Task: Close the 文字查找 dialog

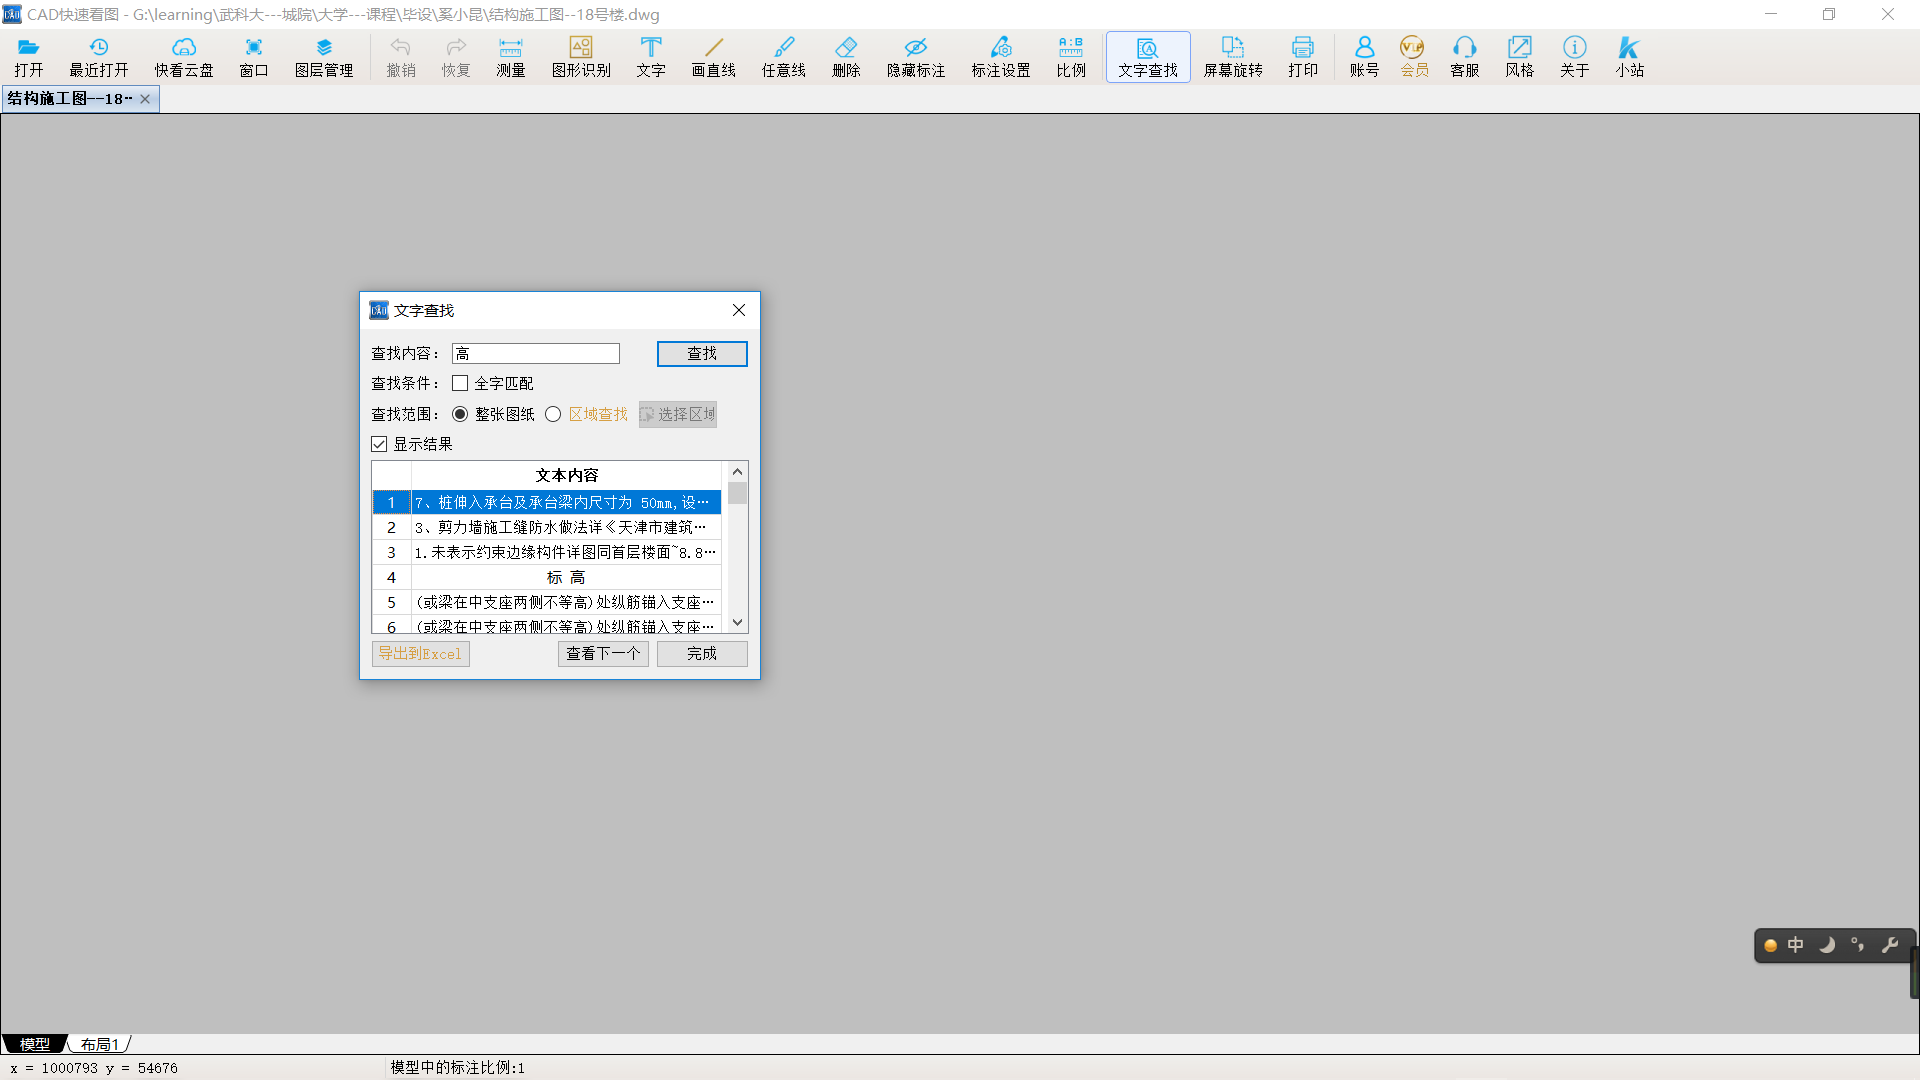Action: (x=739, y=310)
